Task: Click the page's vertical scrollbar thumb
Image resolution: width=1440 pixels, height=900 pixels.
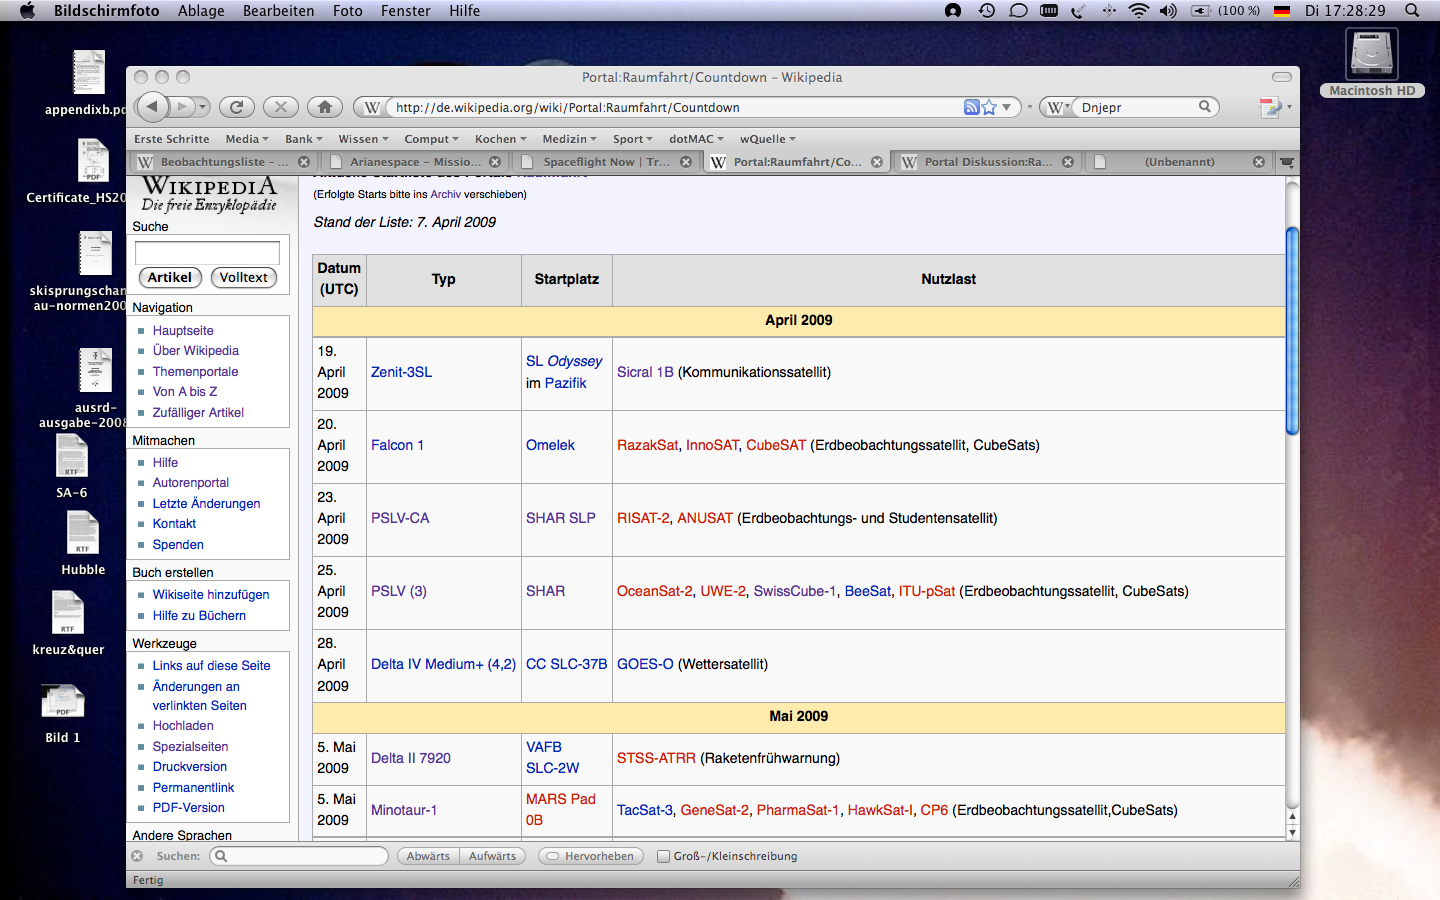Action: click(x=1292, y=330)
